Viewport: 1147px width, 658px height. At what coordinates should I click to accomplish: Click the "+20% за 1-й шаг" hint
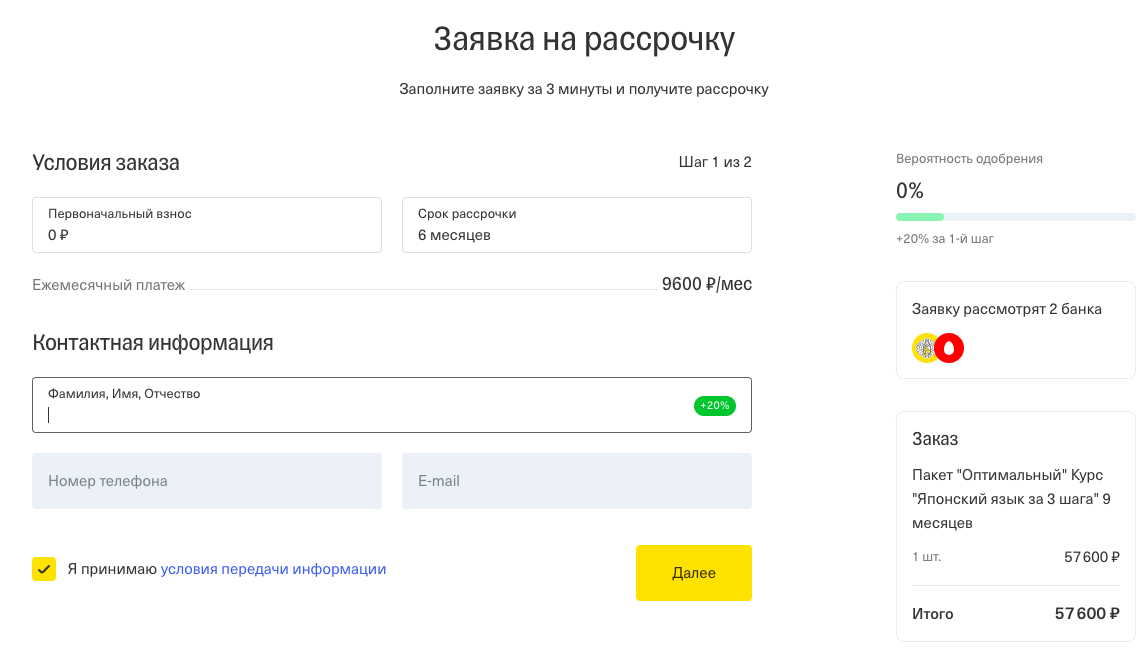pos(944,239)
